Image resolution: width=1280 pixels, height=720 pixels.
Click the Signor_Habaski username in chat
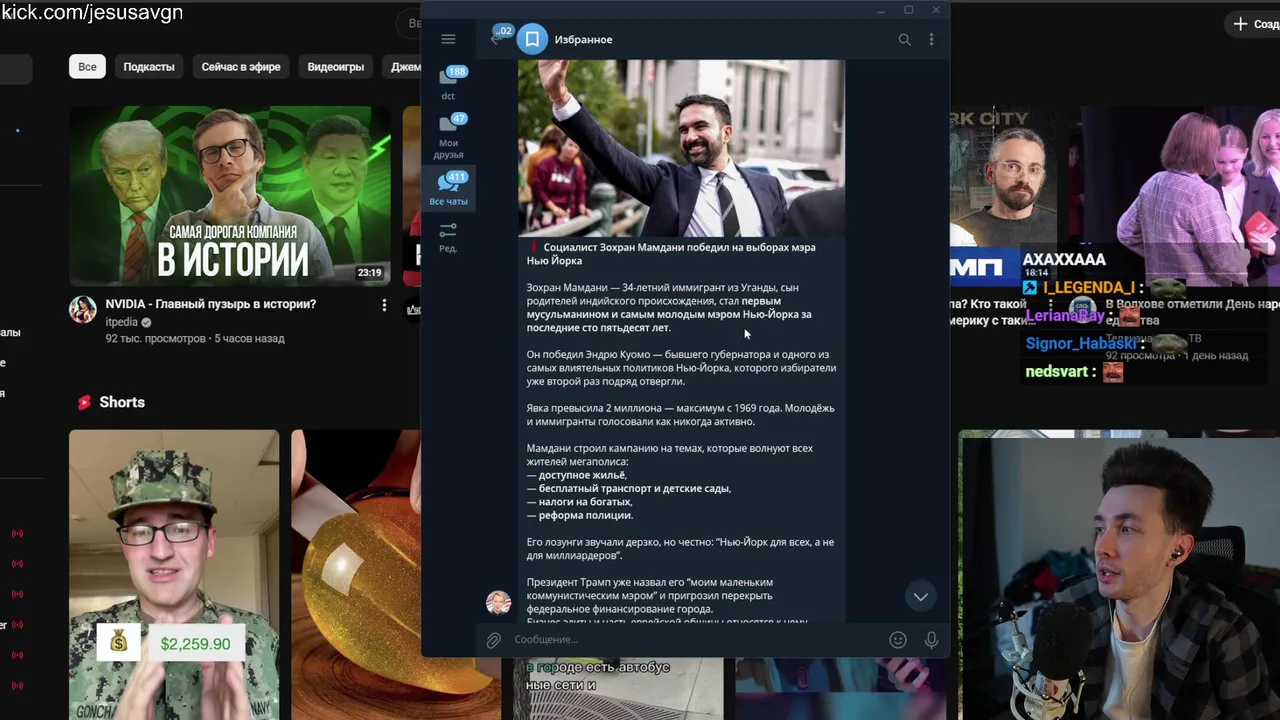click(1081, 343)
